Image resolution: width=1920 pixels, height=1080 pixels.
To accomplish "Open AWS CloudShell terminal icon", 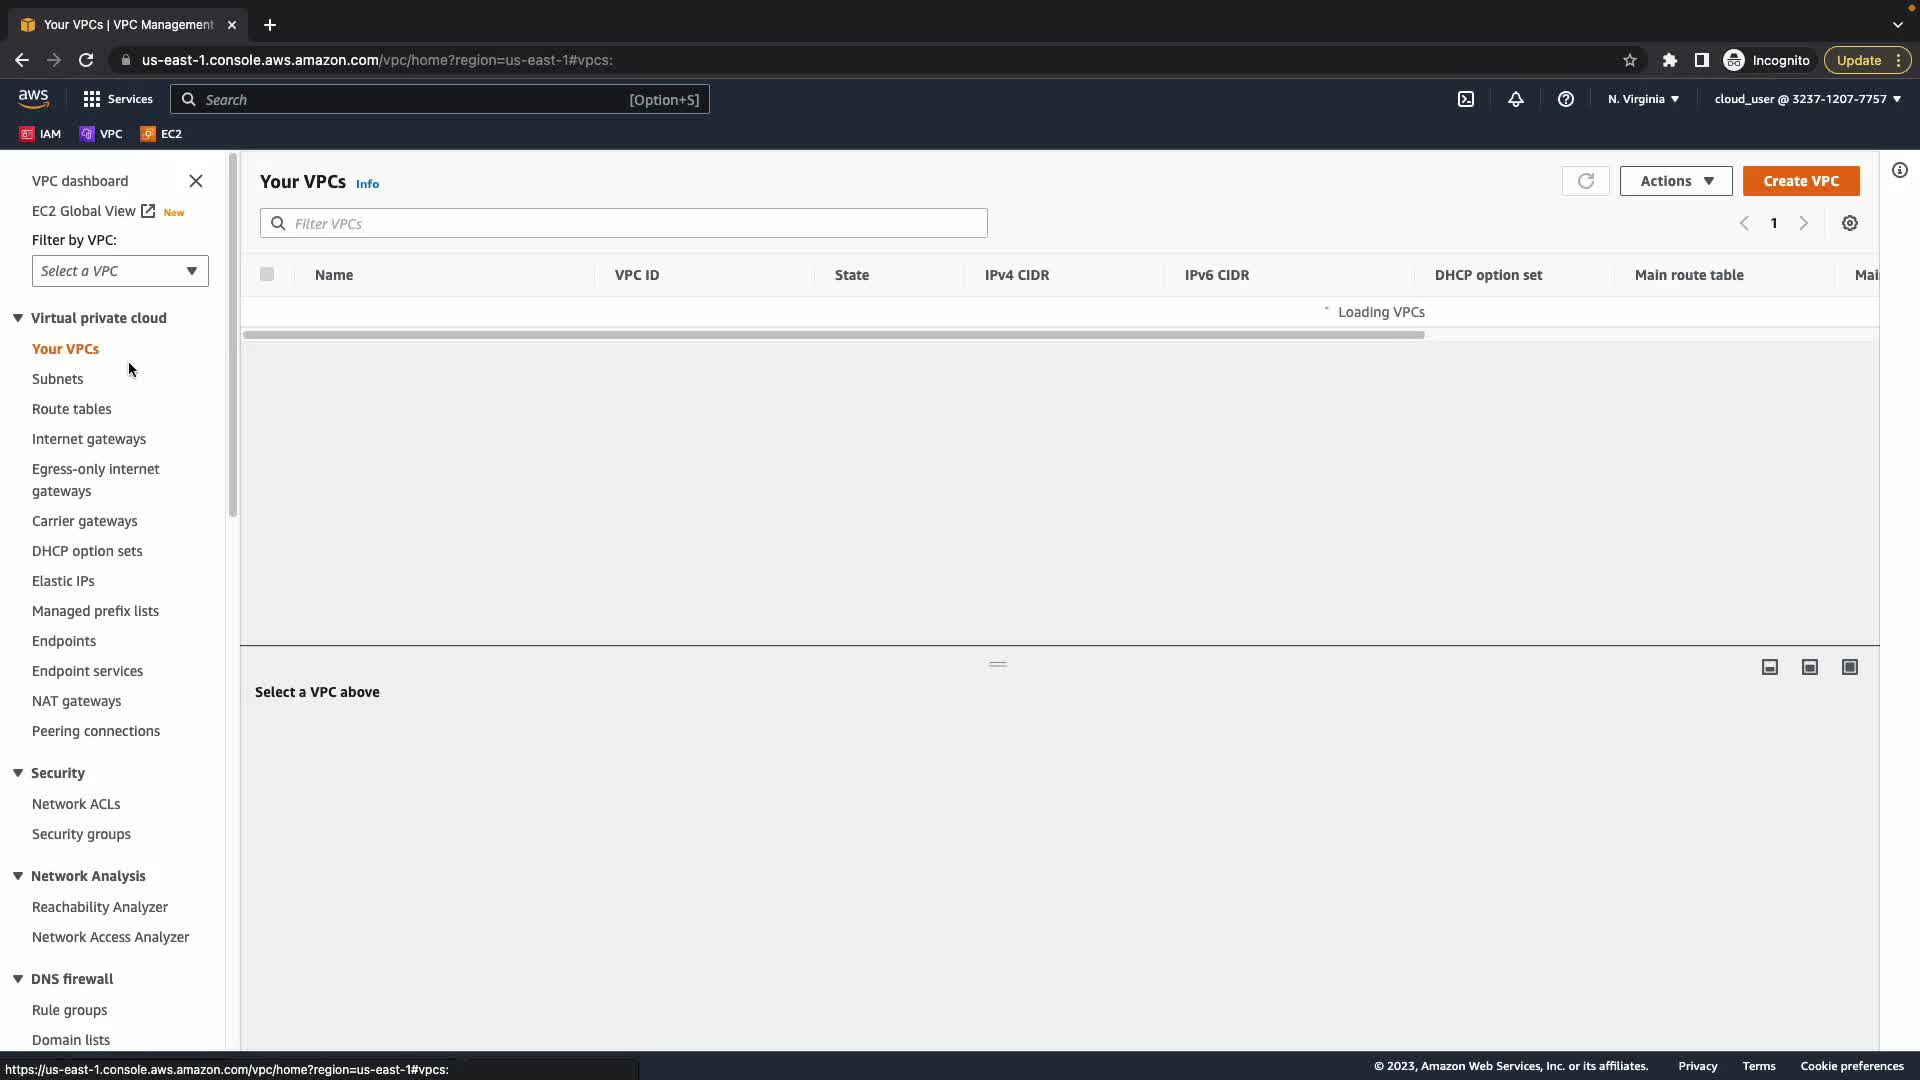I will 1466,99.
